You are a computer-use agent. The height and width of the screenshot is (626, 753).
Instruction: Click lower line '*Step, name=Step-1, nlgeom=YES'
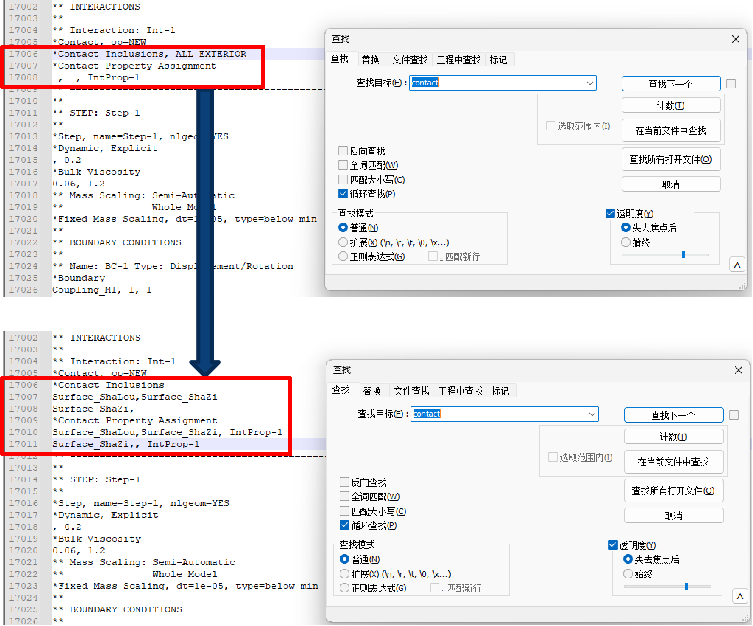point(141,503)
